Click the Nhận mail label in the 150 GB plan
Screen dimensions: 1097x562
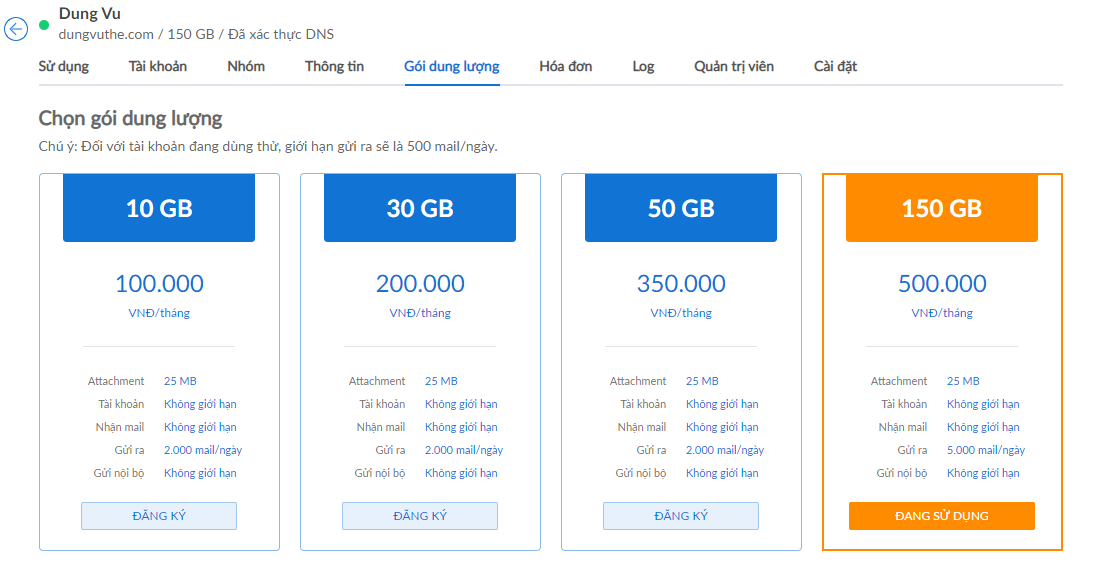[x=903, y=427]
